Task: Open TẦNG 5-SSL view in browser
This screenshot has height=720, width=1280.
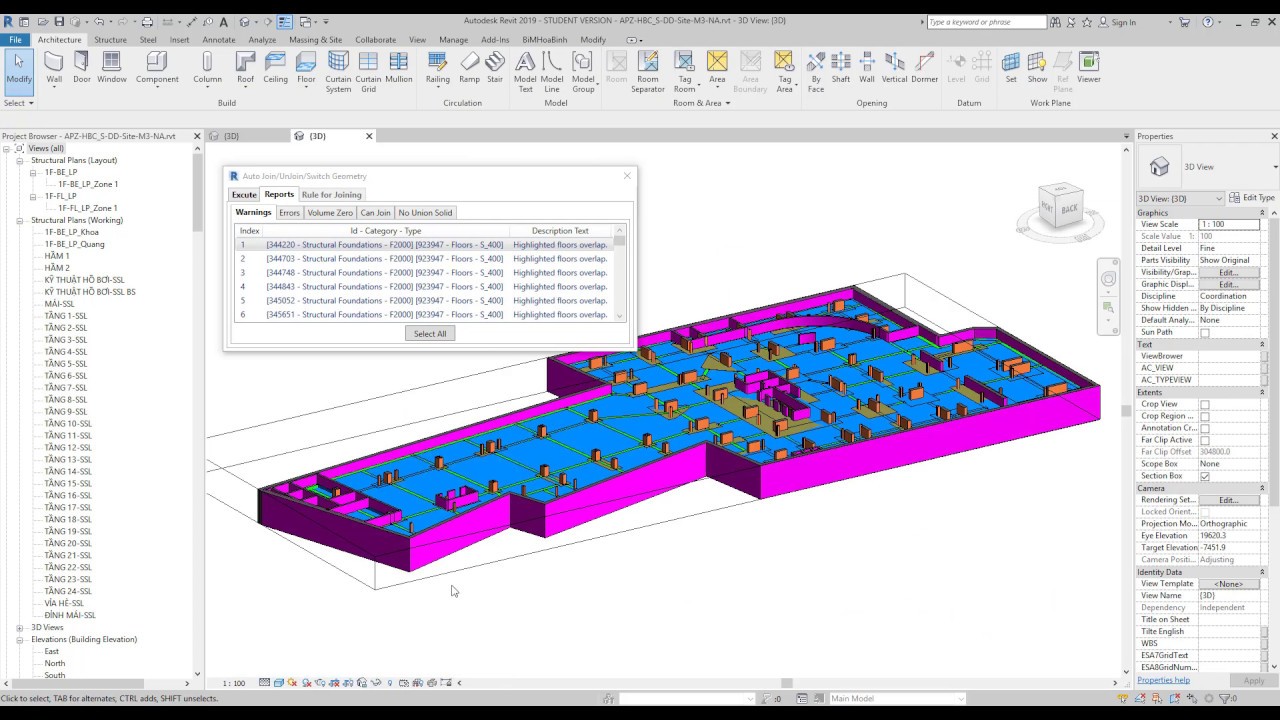Action: [x=66, y=364]
